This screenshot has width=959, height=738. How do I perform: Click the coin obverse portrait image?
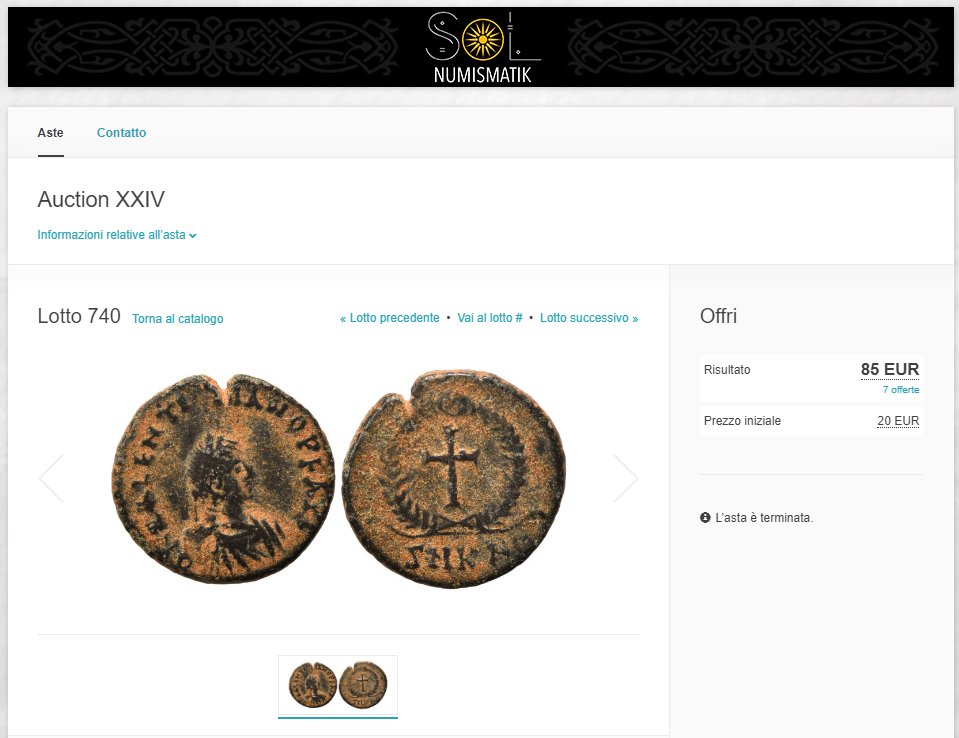point(223,479)
